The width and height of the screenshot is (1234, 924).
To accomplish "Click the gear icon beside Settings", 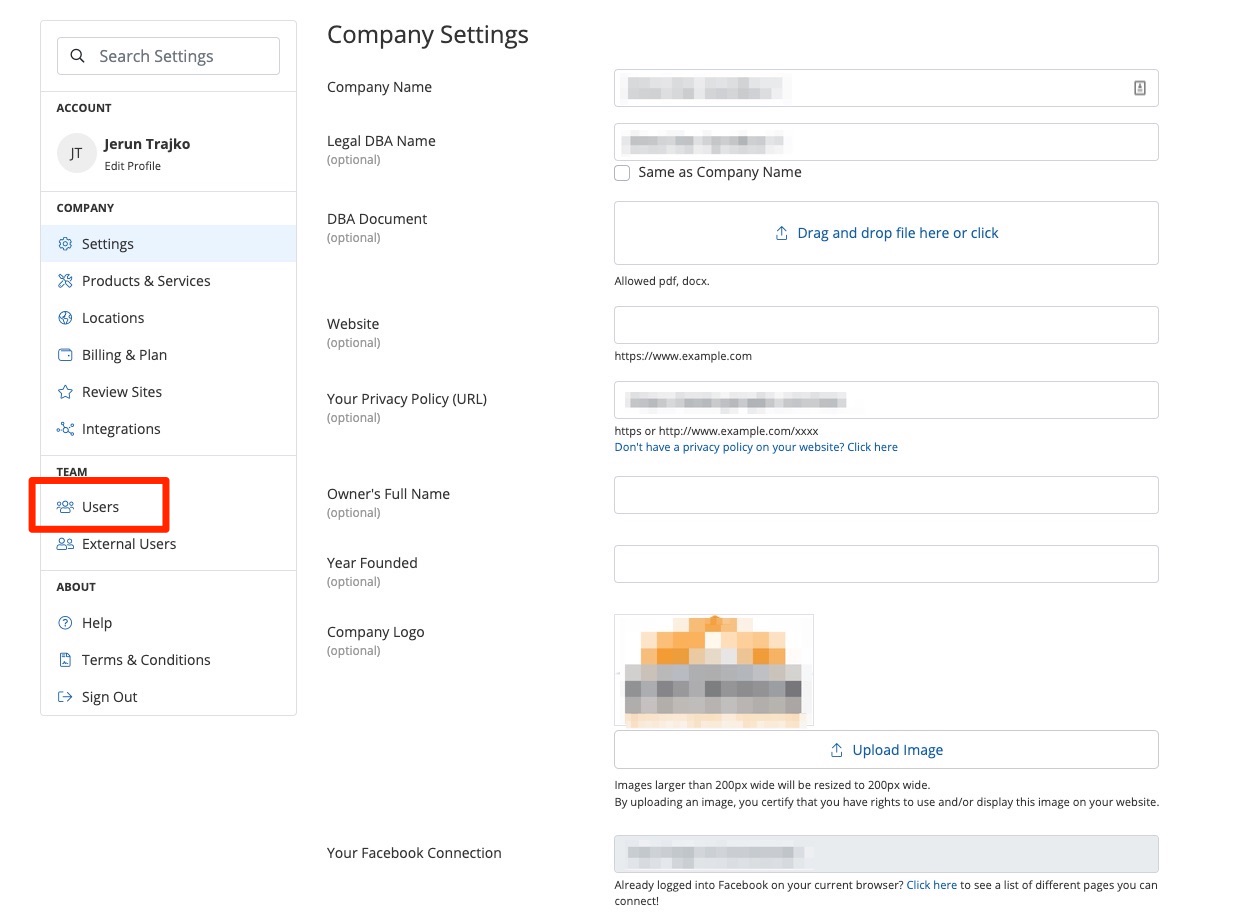I will coord(65,244).
